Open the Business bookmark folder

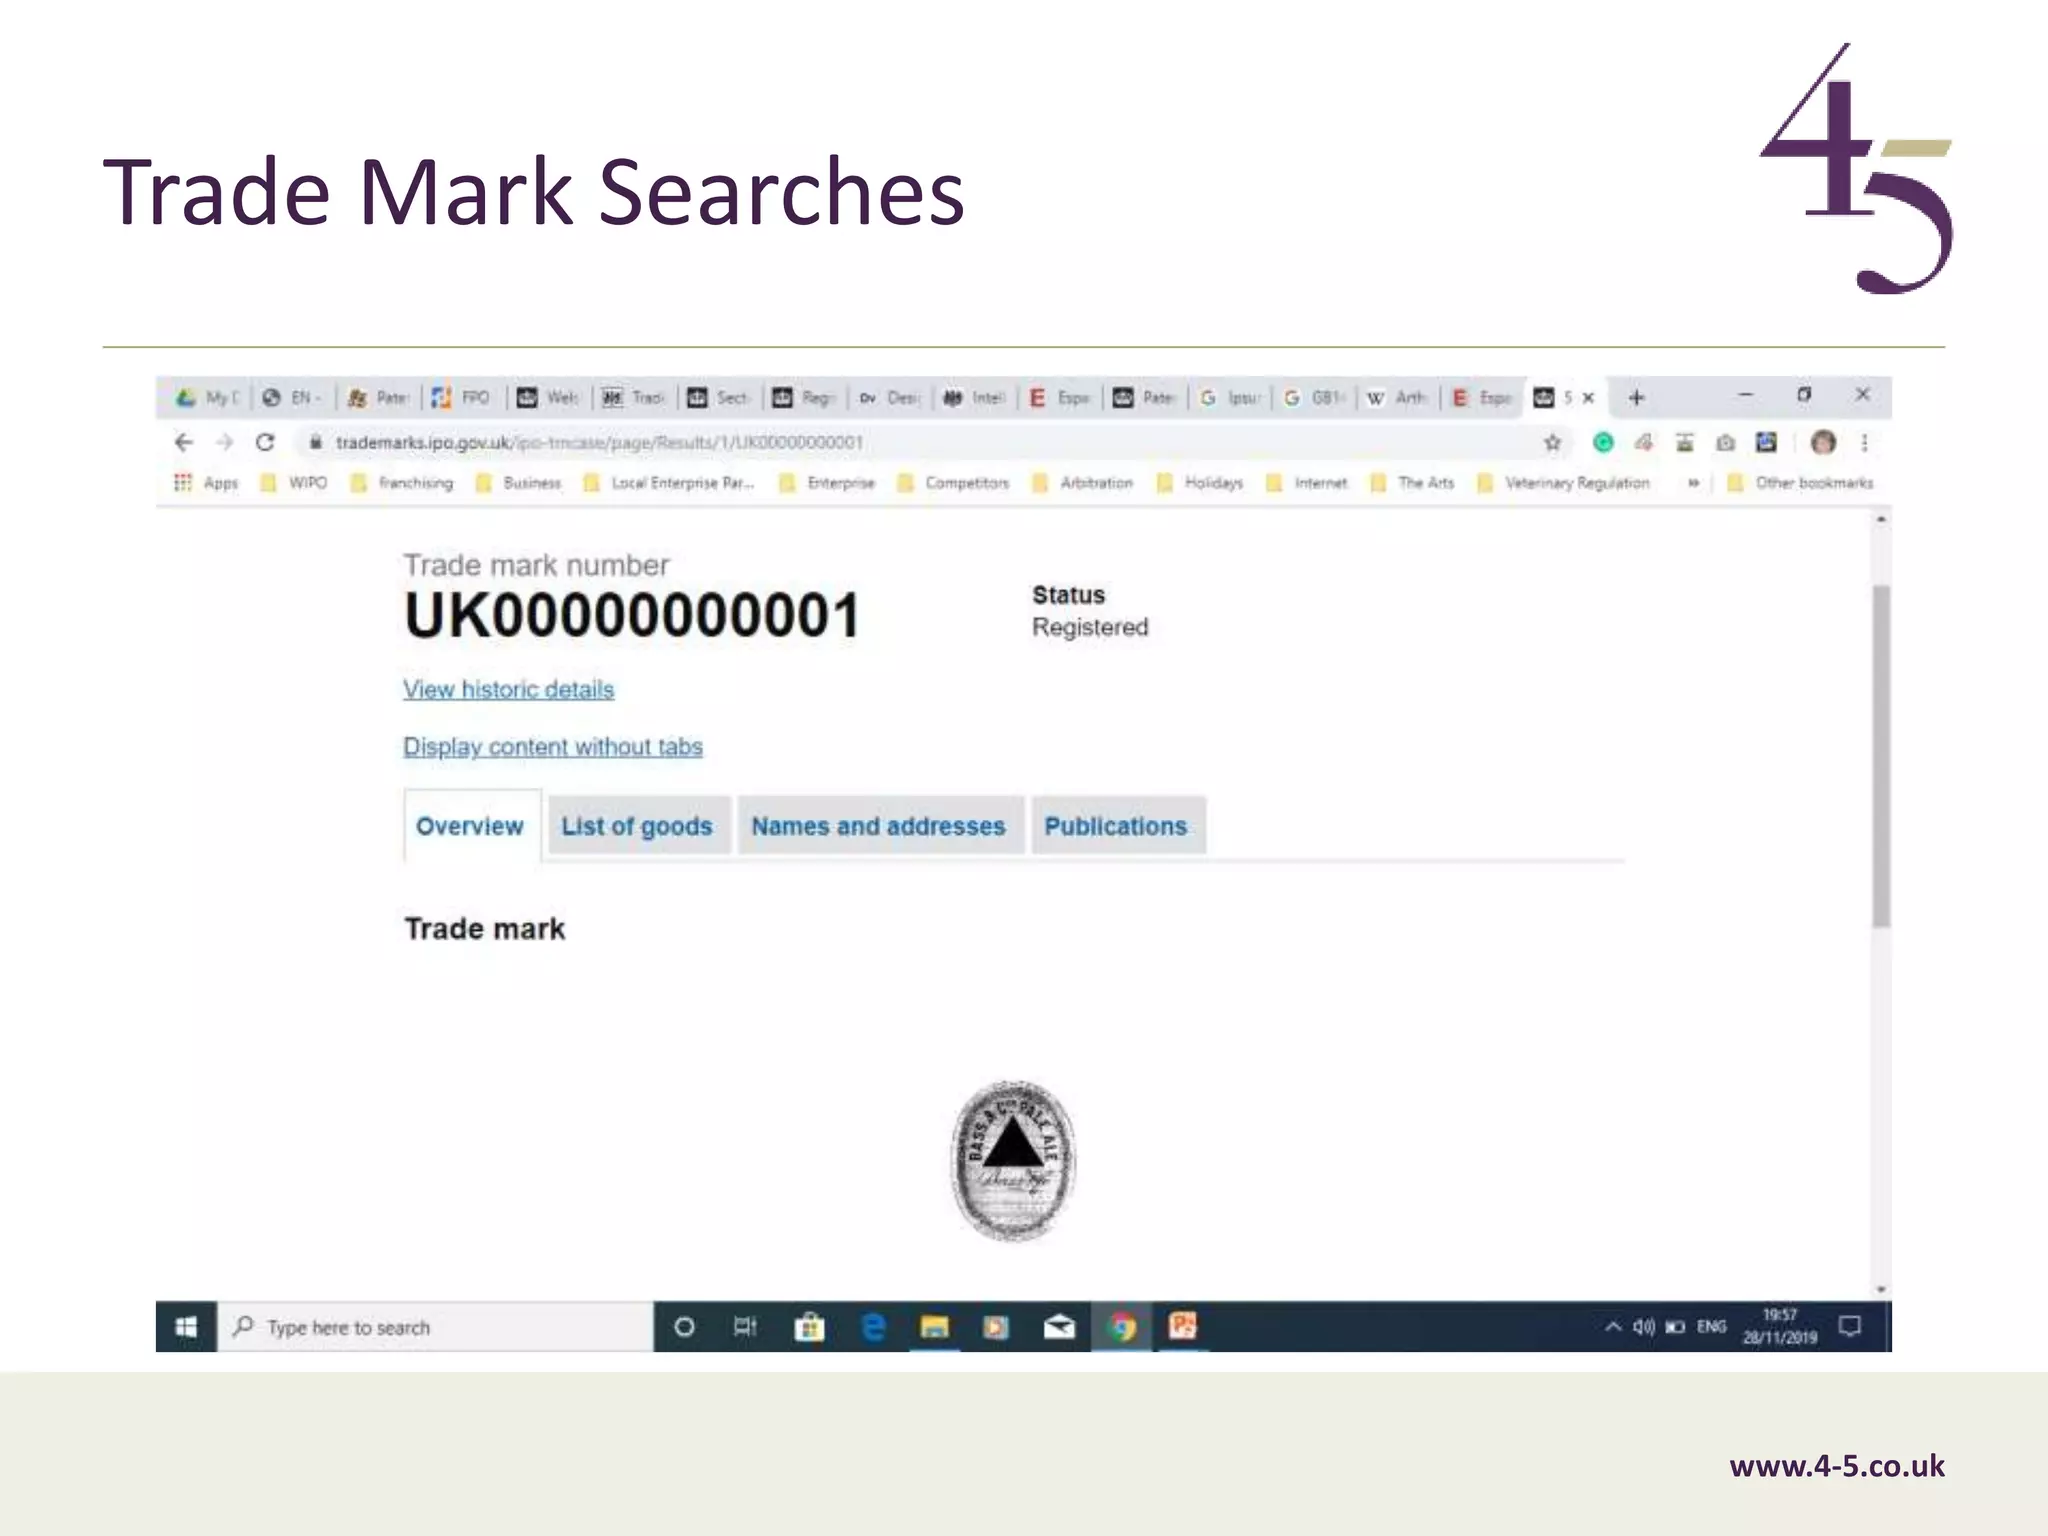518,483
